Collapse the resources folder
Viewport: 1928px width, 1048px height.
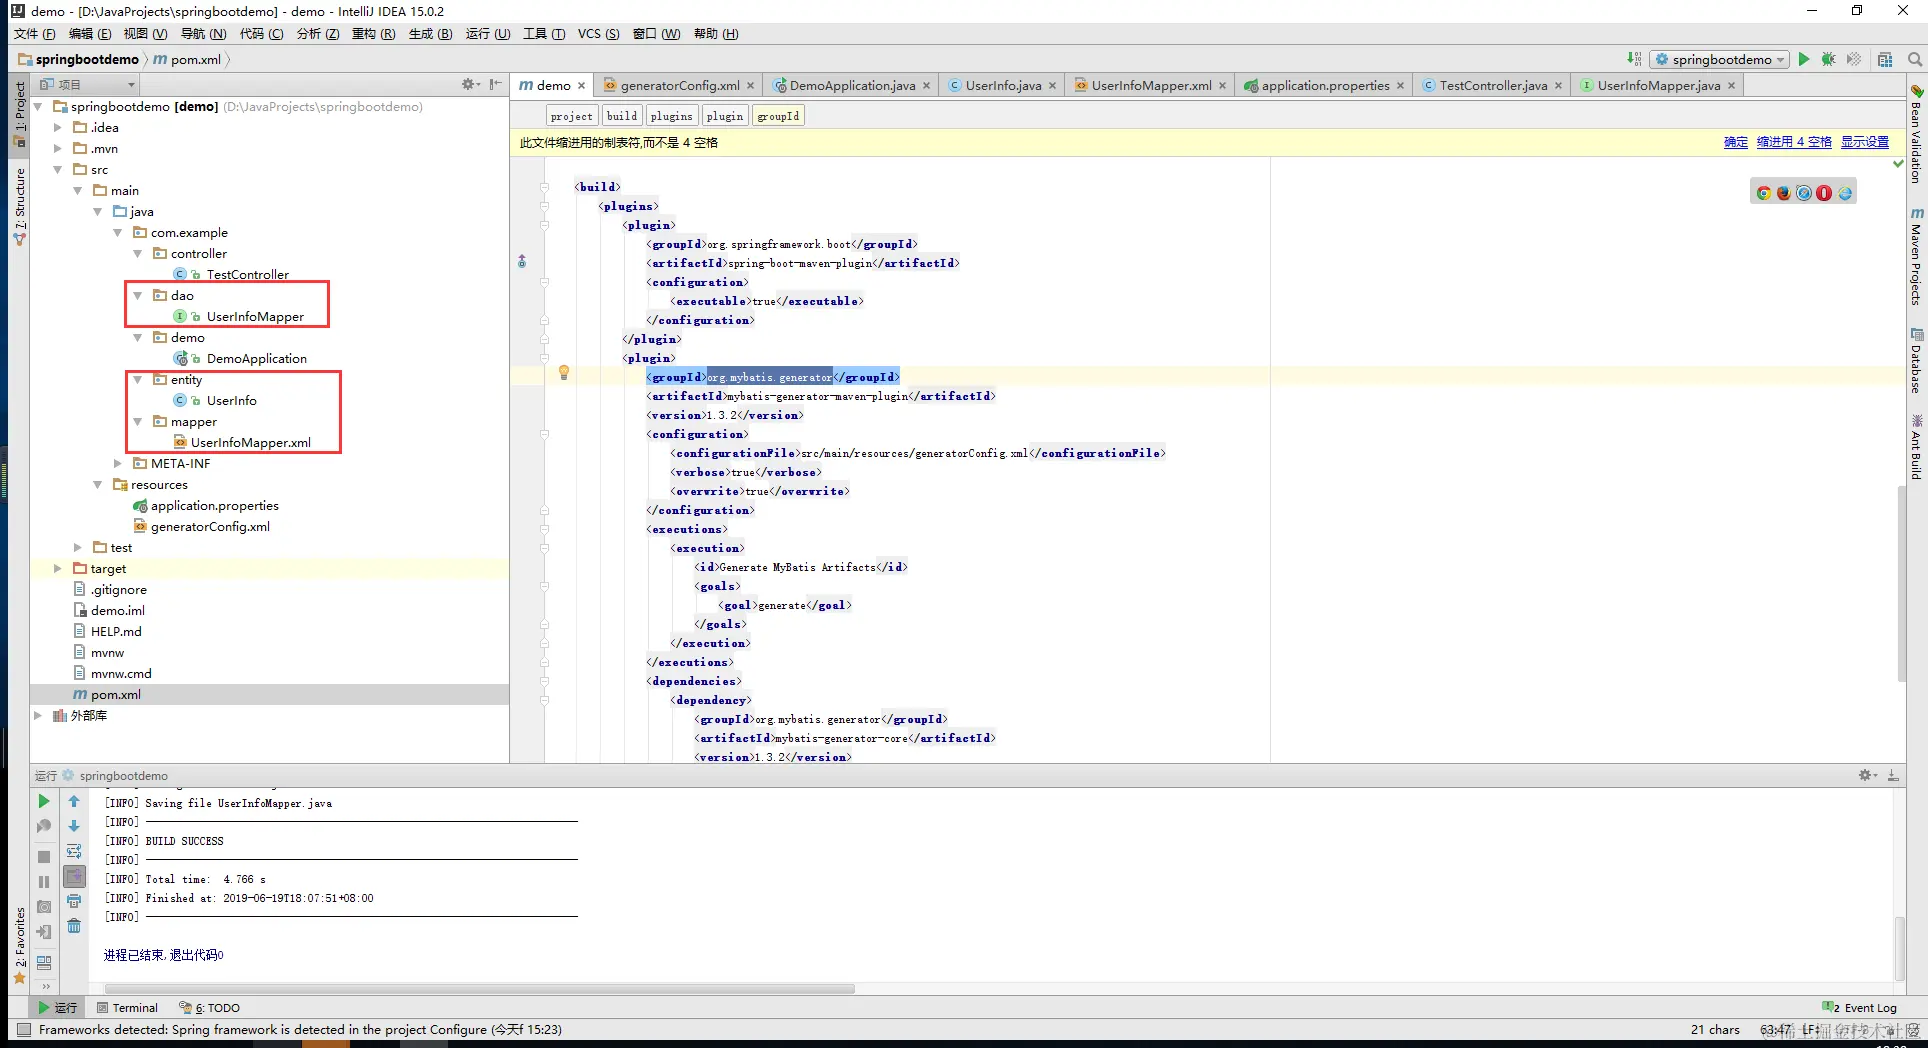click(x=98, y=484)
